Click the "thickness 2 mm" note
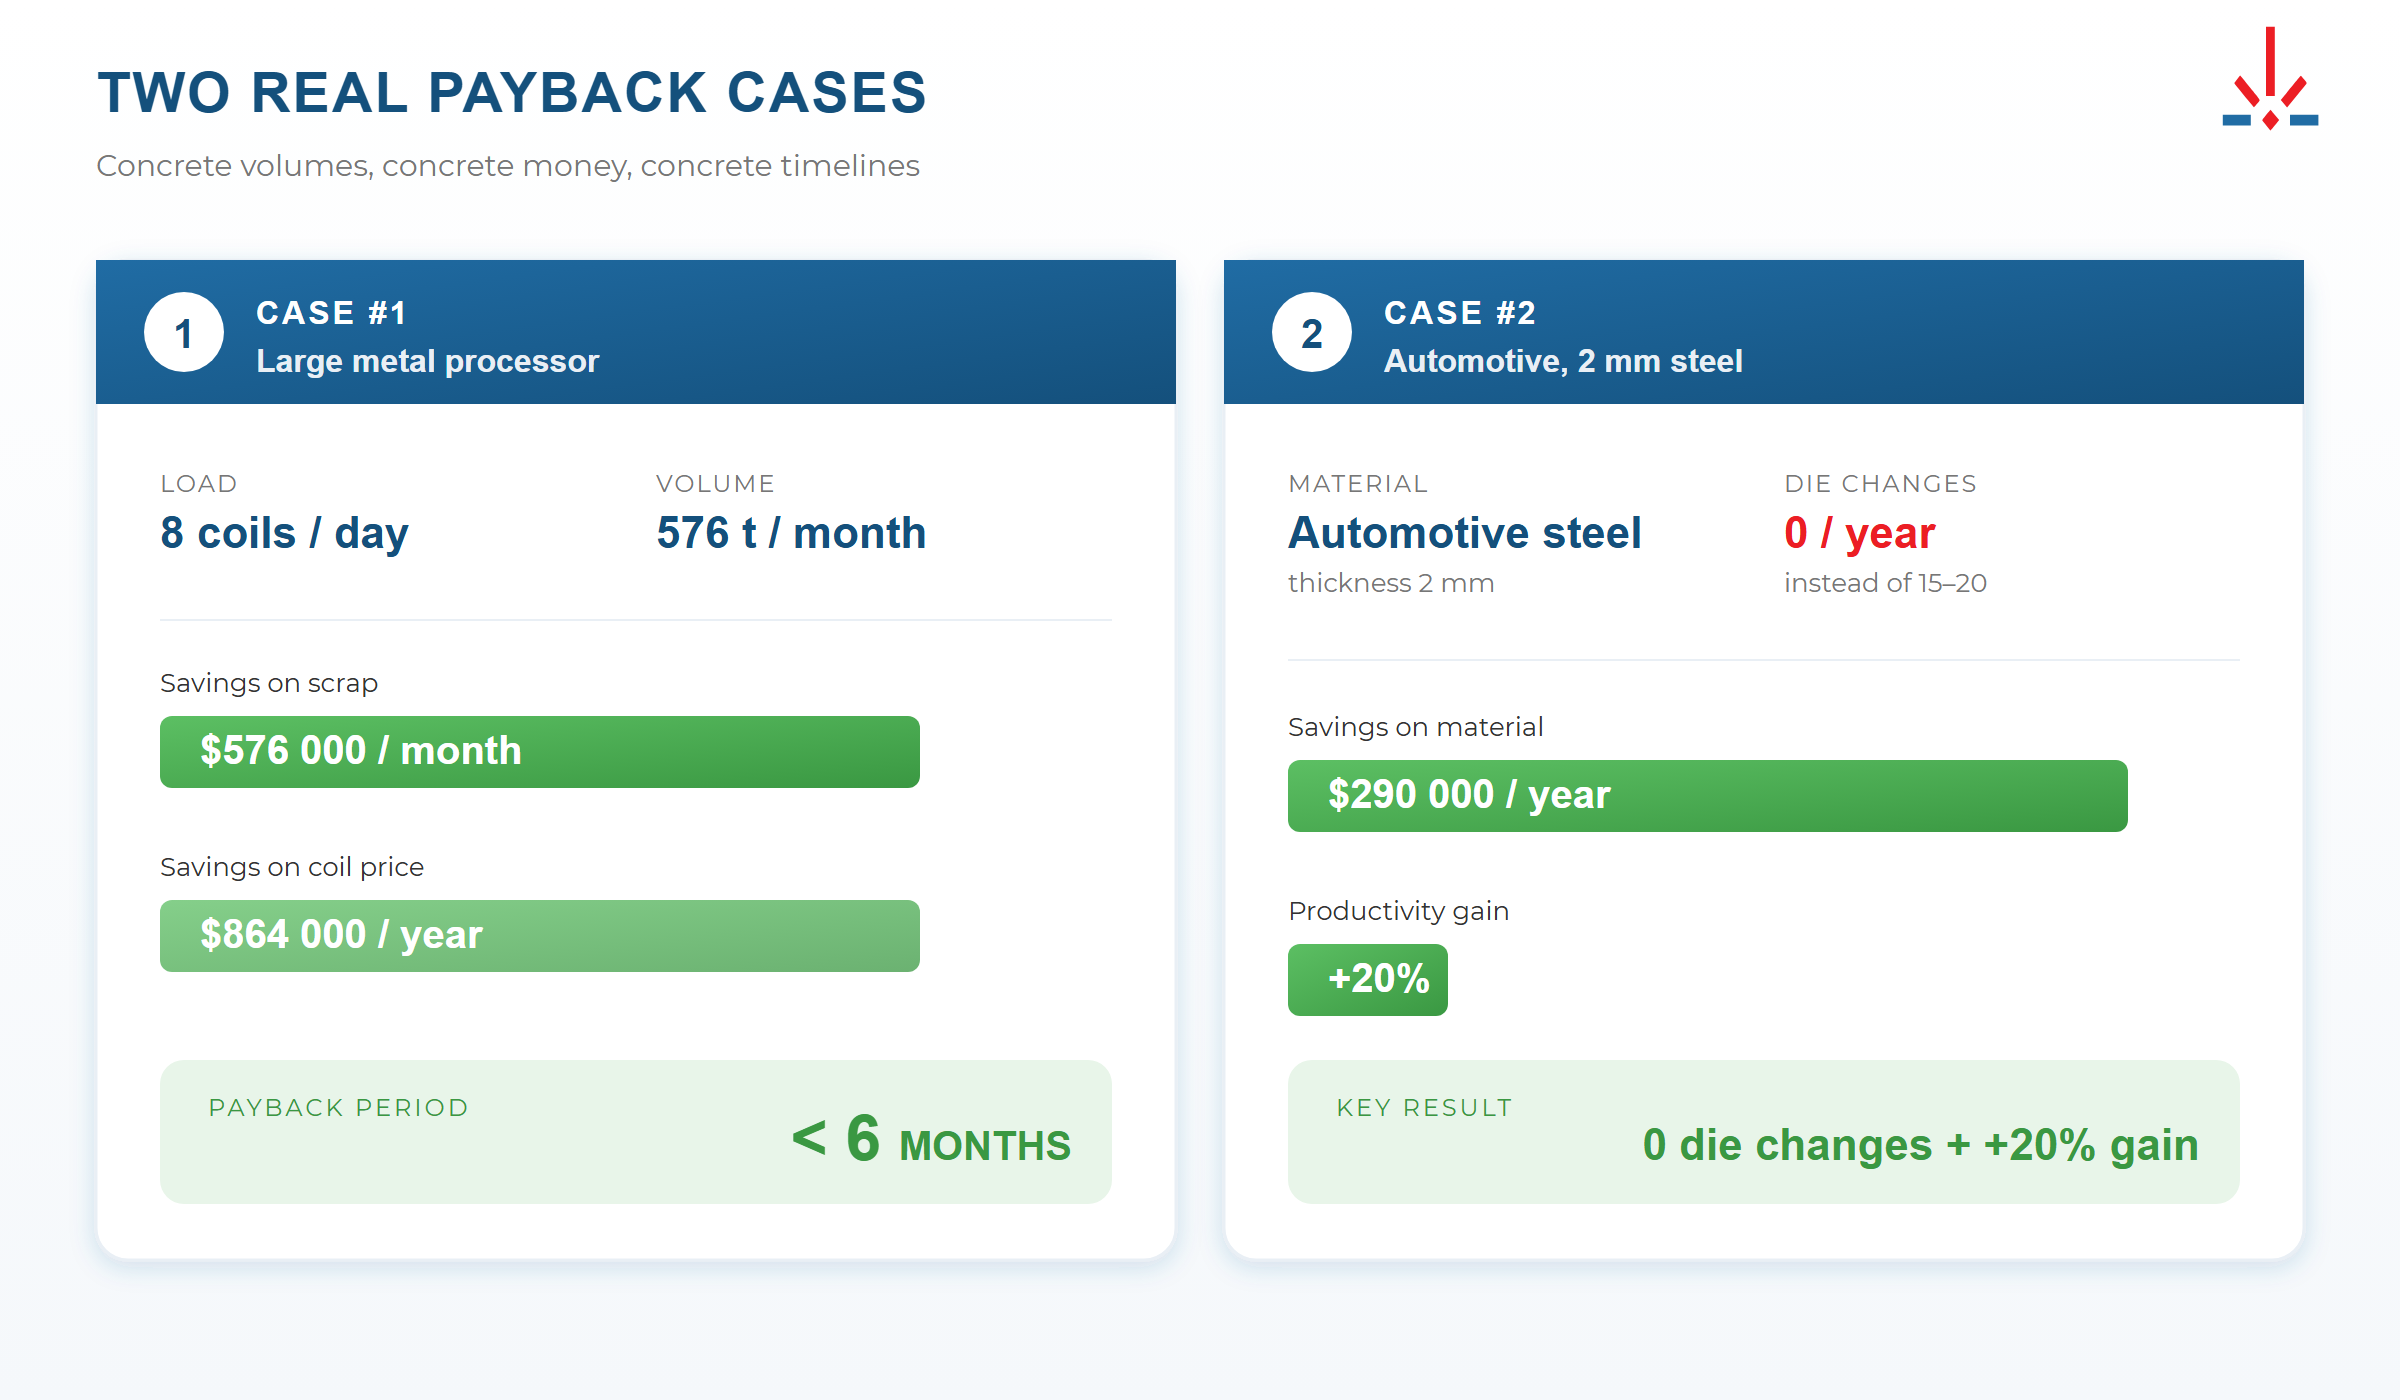Viewport: 2400px width, 1400px height. [1391, 583]
